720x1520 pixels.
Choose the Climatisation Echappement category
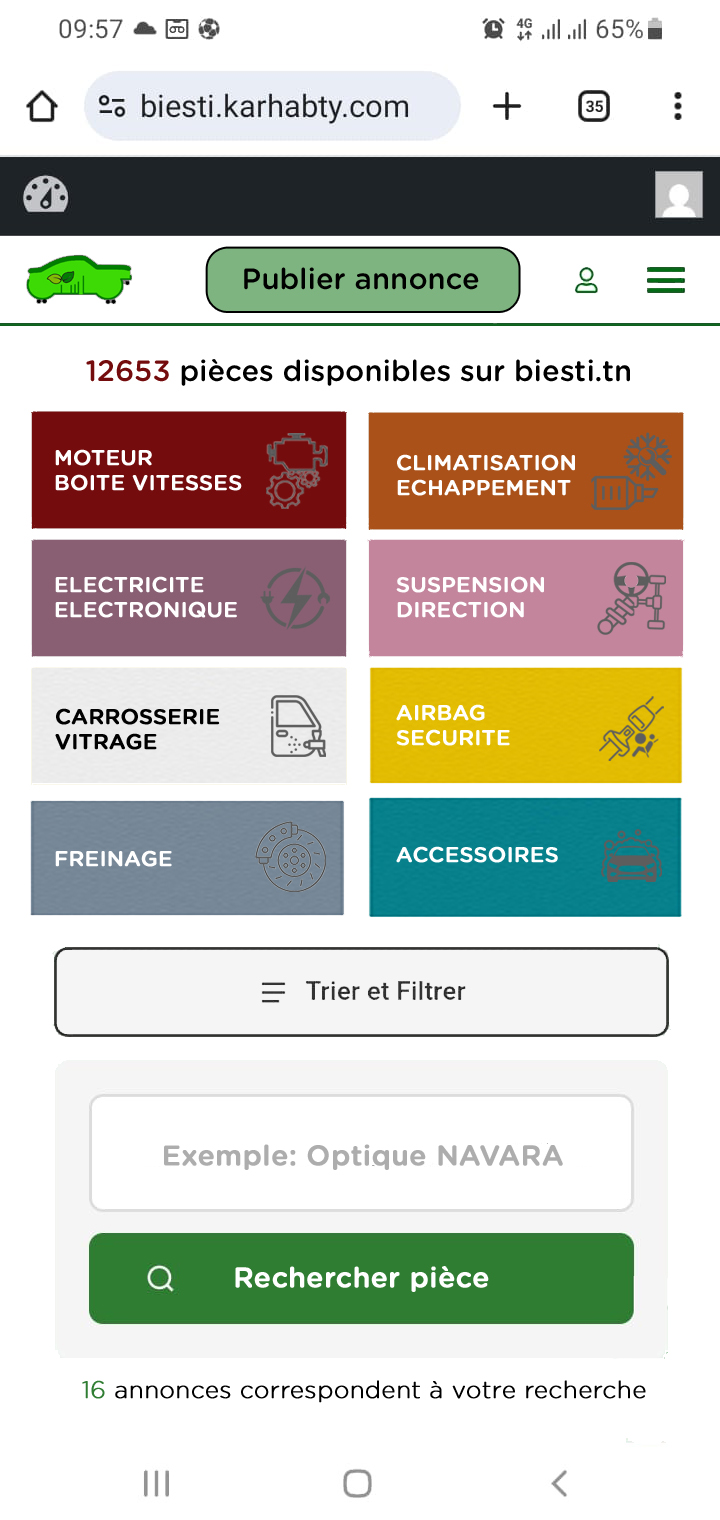pyautogui.click(x=525, y=472)
